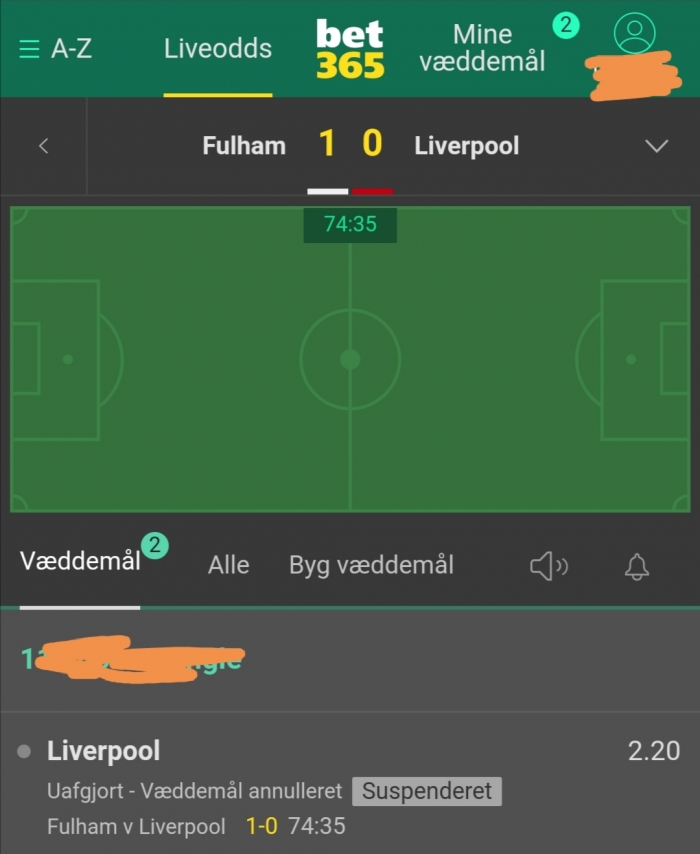Go back using the left chevron
Image resolution: width=700 pixels, height=854 pixels.
(x=44, y=146)
